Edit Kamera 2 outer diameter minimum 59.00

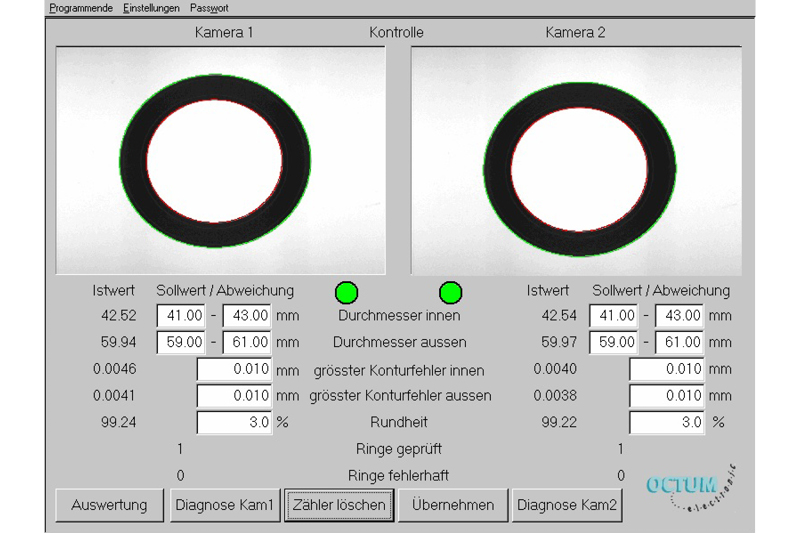[x=613, y=342]
